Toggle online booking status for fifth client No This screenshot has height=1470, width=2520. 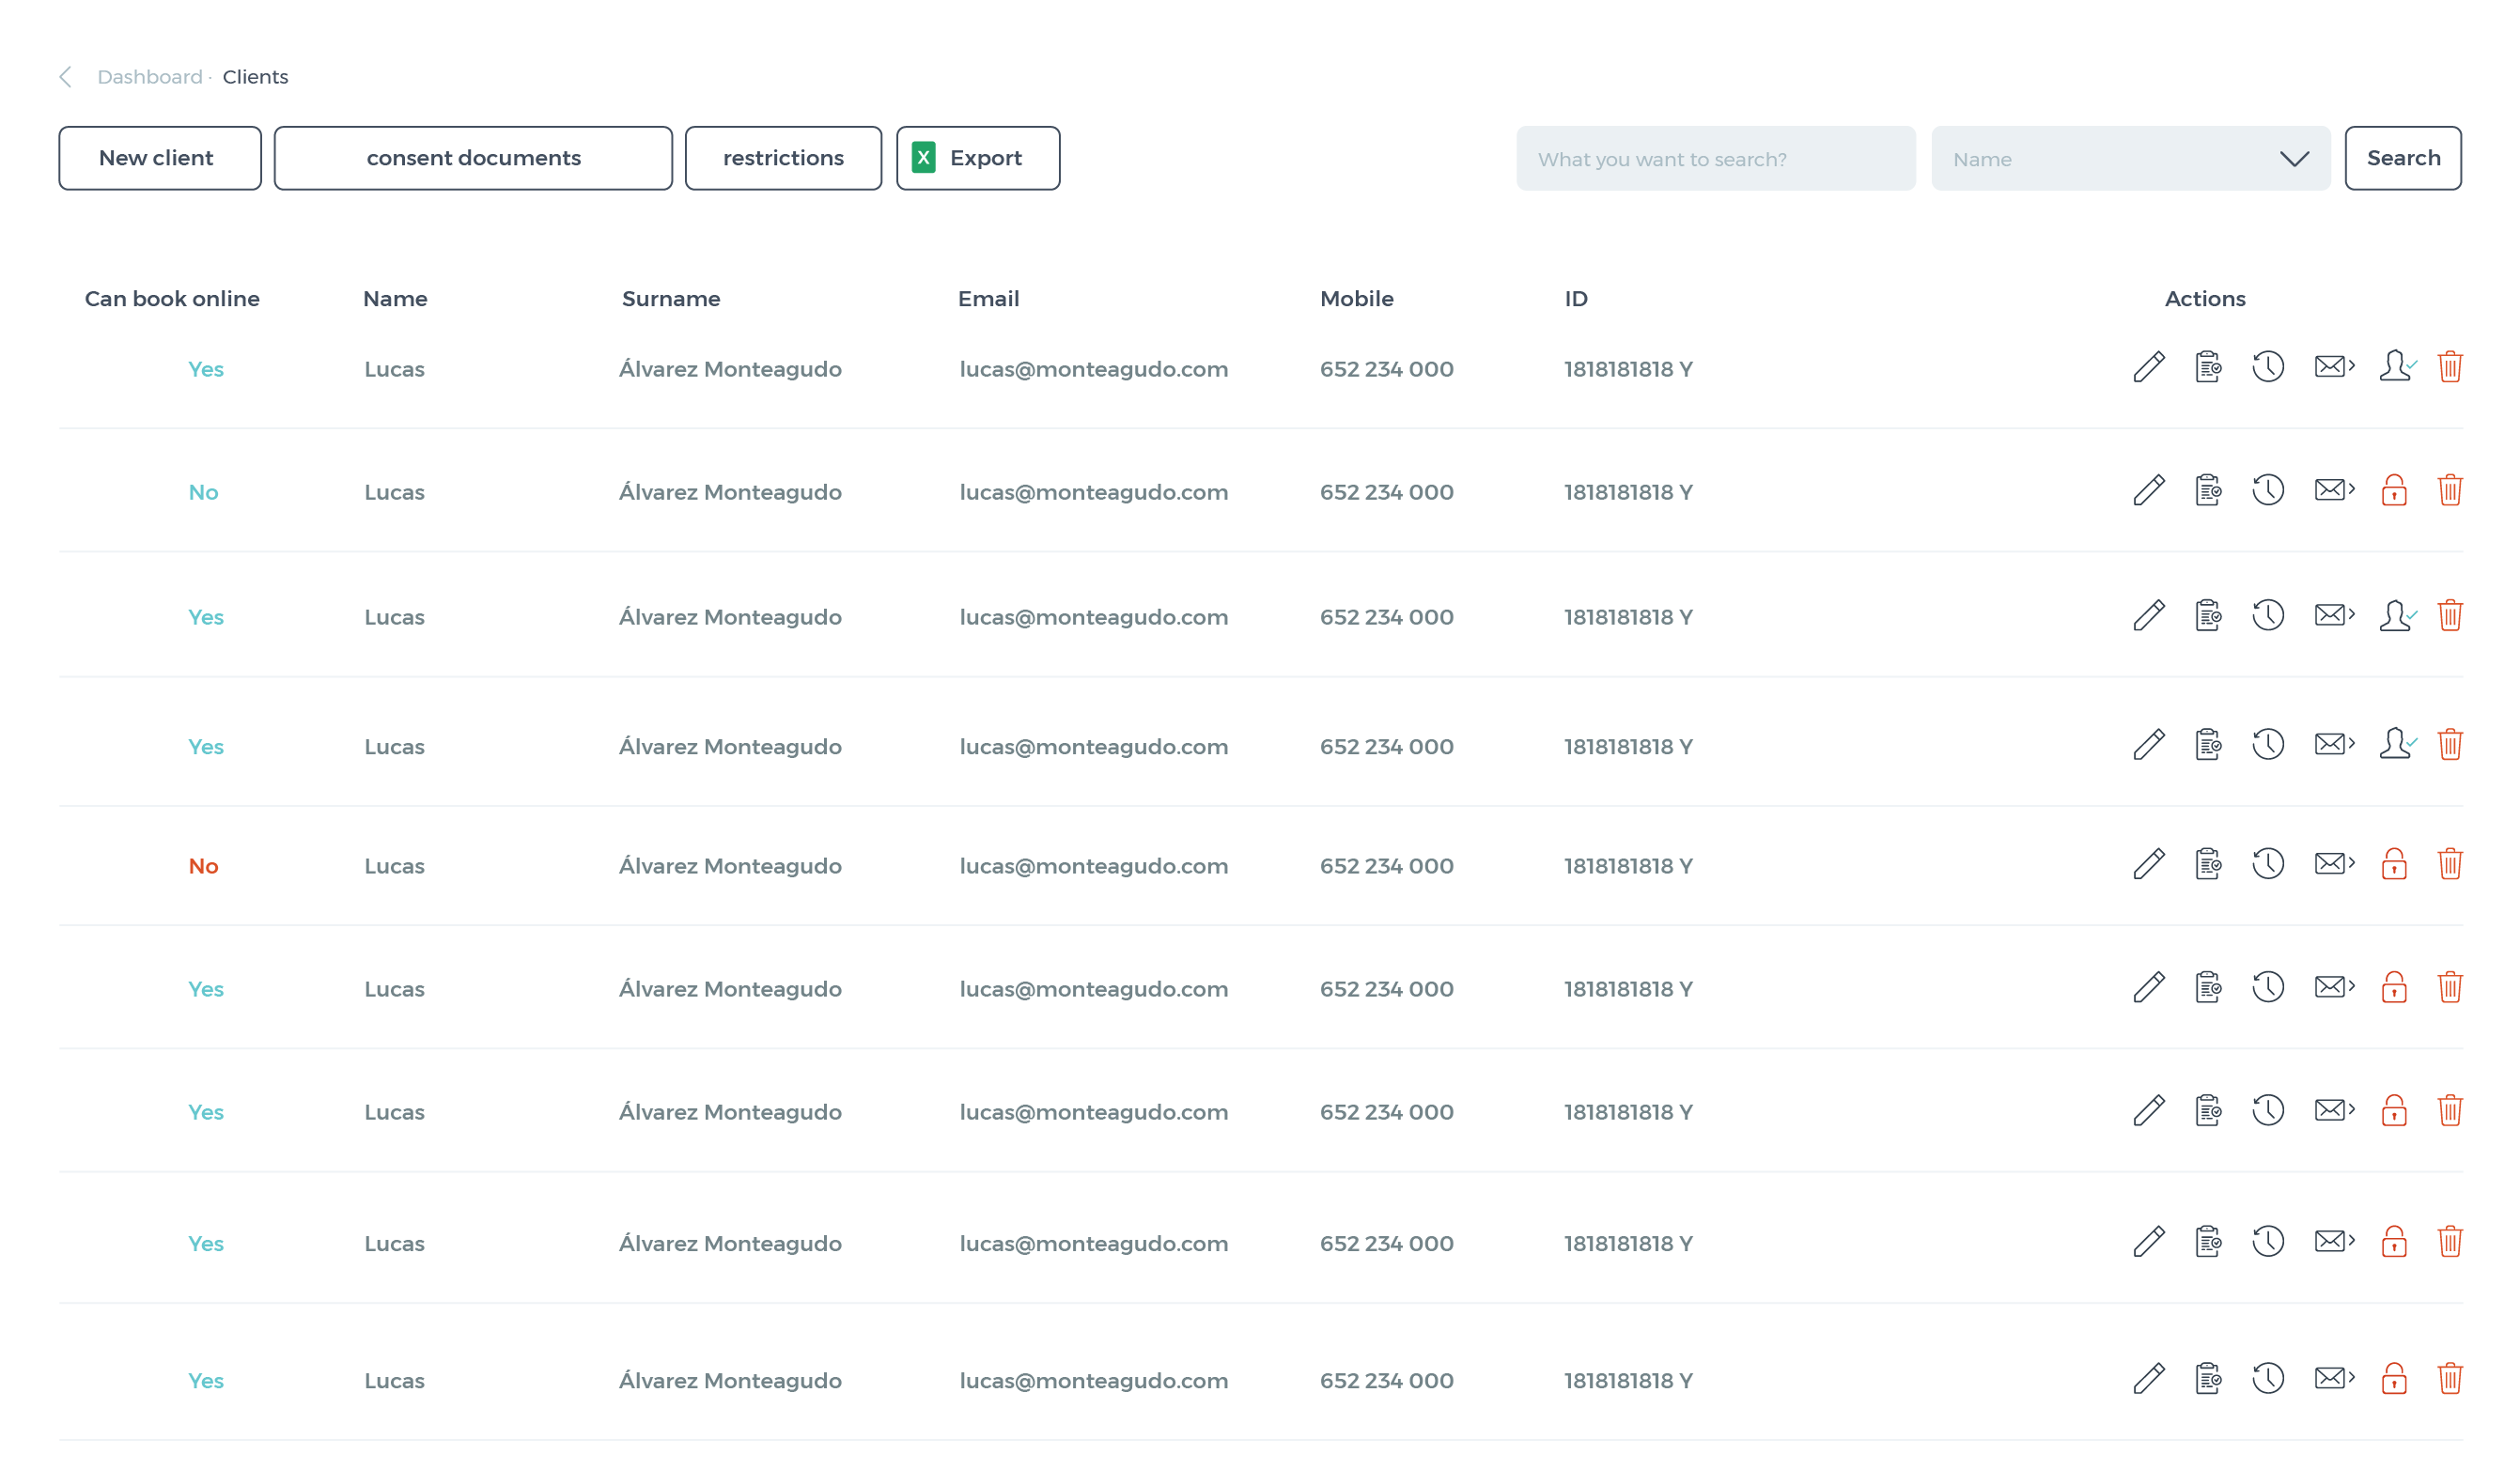tap(203, 864)
